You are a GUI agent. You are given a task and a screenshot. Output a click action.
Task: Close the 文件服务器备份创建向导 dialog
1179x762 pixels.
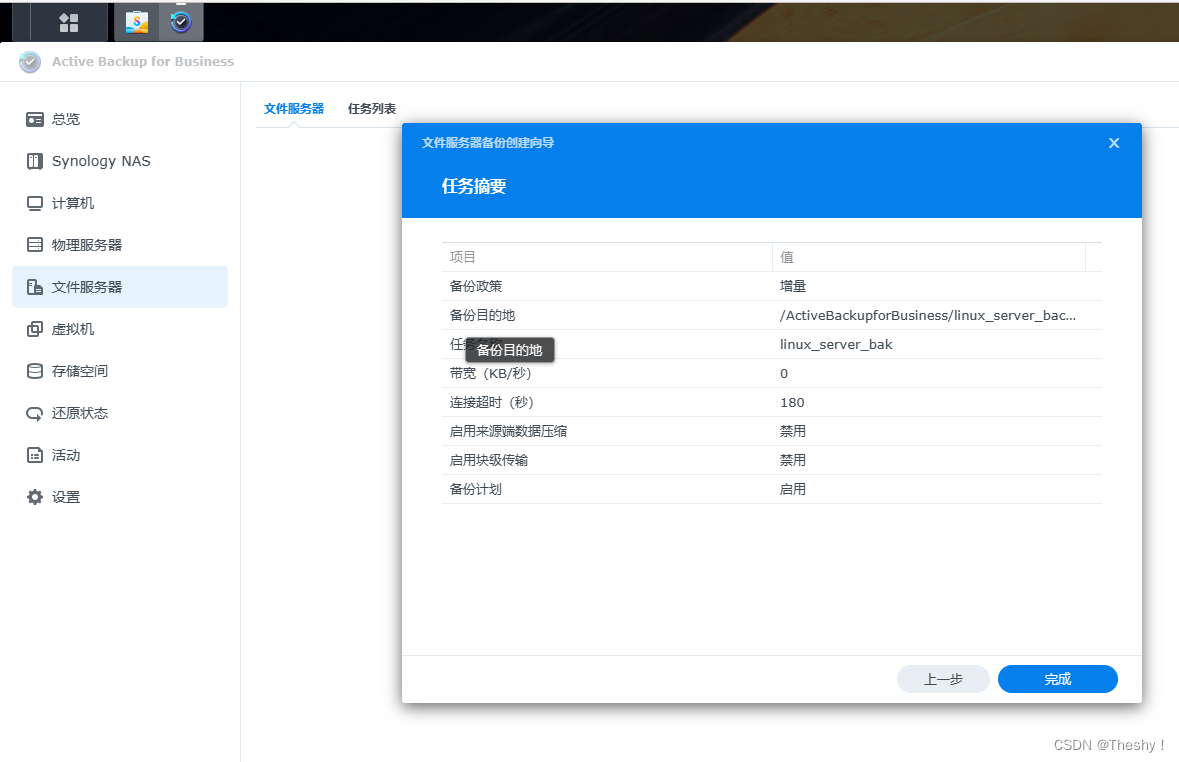[1113, 143]
